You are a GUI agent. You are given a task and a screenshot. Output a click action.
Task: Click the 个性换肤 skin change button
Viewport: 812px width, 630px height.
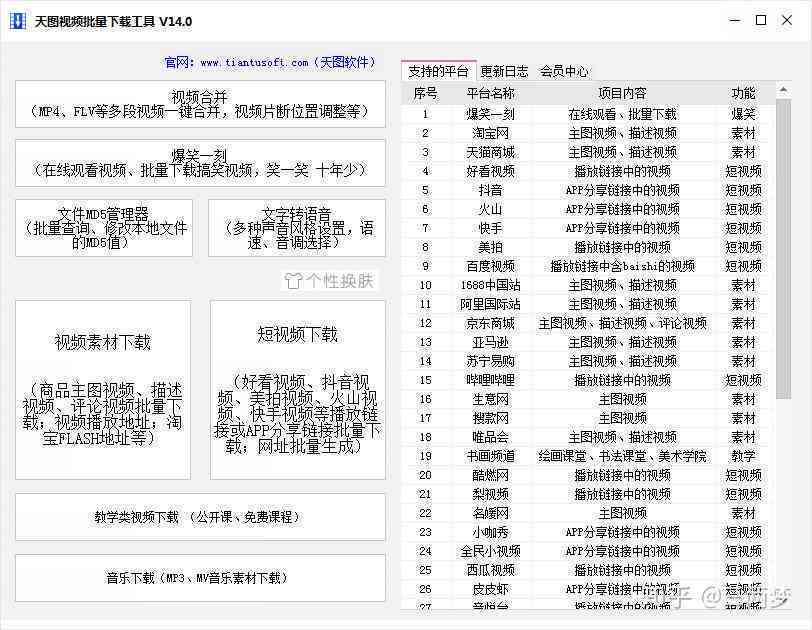[x=330, y=281]
